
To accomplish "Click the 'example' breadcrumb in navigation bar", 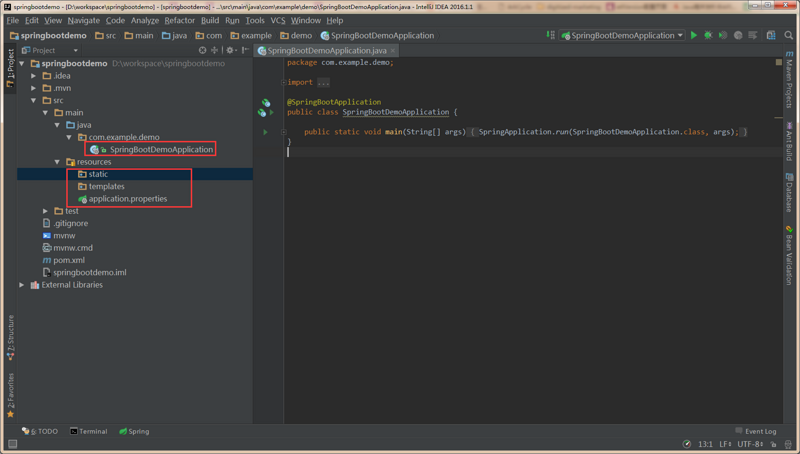I will click(x=251, y=35).
